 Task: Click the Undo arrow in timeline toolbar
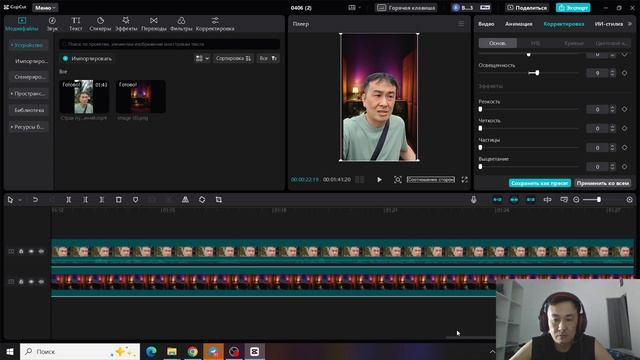35,200
